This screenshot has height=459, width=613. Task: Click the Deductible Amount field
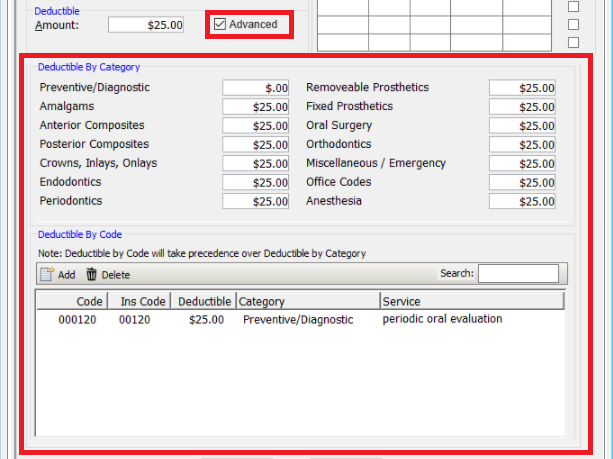click(x=146, y=24)
